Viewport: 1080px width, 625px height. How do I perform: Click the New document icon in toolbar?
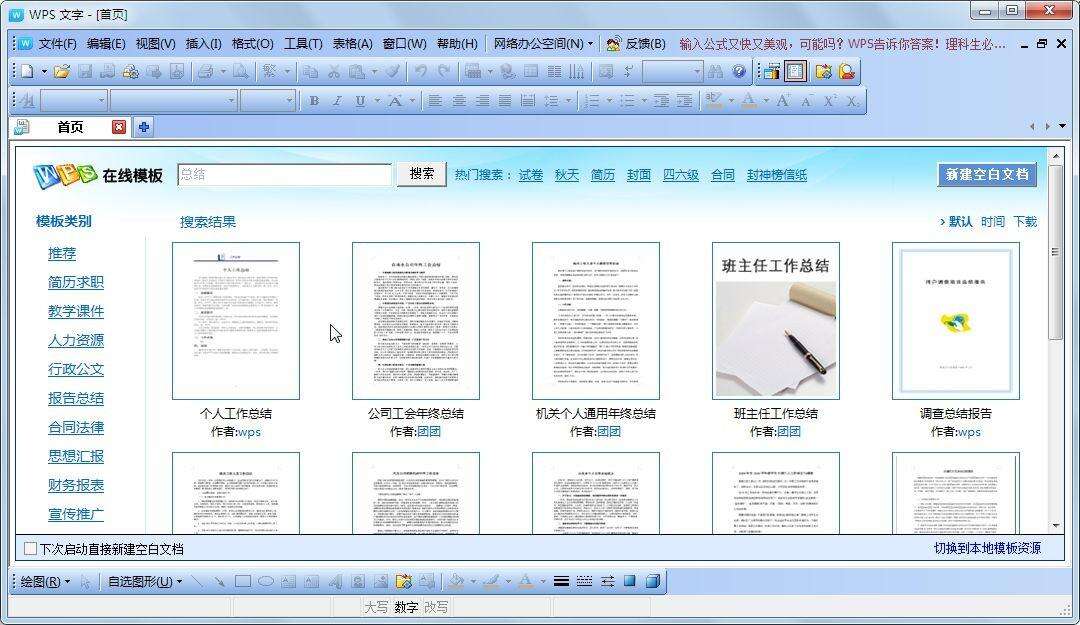pos(27,71)
